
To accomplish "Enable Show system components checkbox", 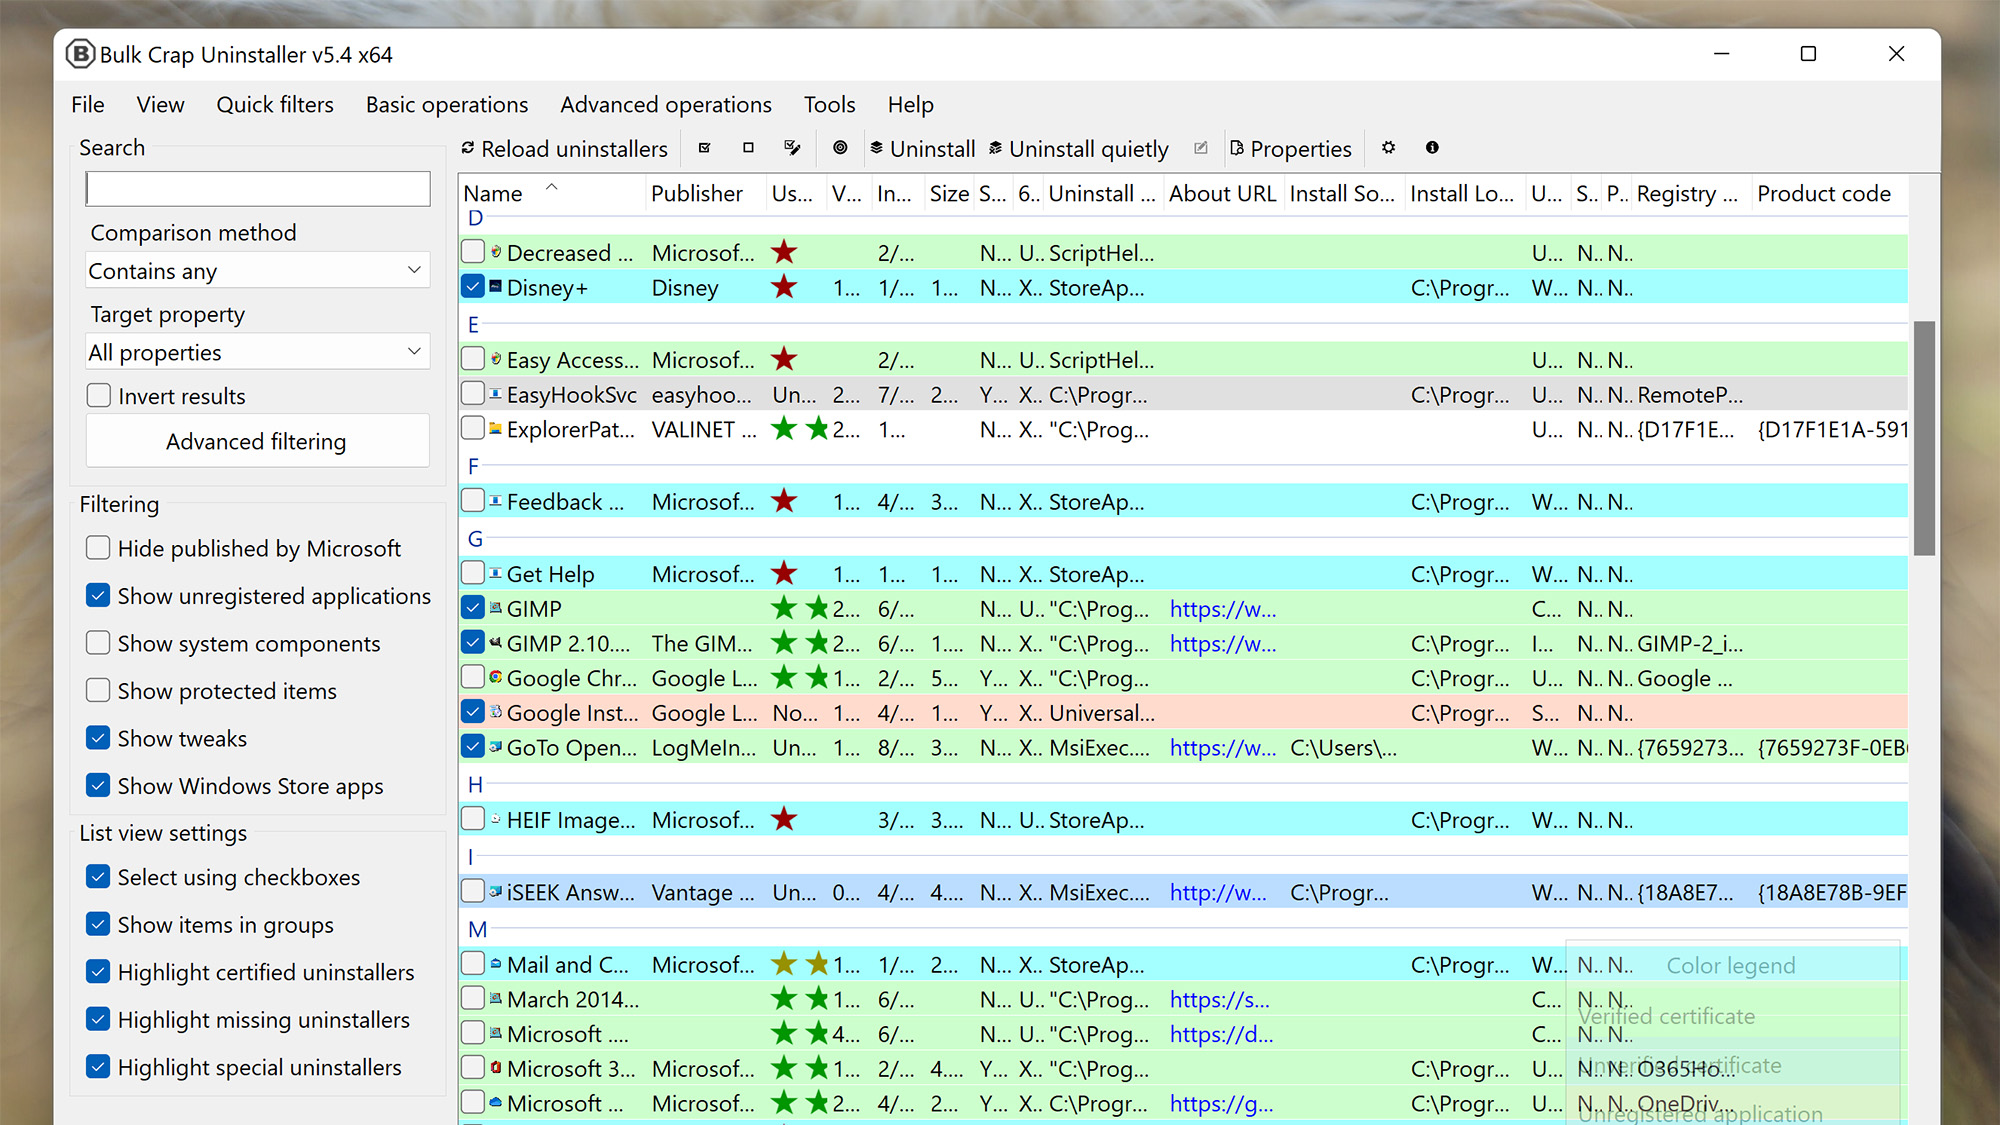I will coord(98,641).
